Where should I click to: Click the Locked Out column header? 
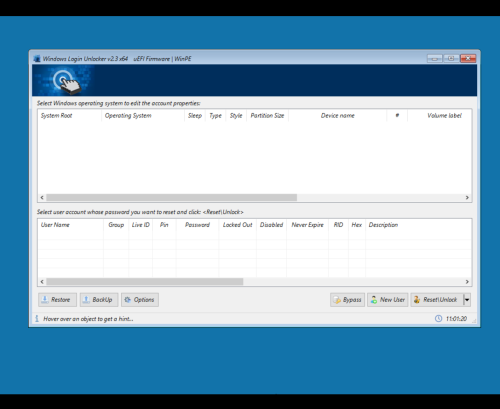point(237,225)
